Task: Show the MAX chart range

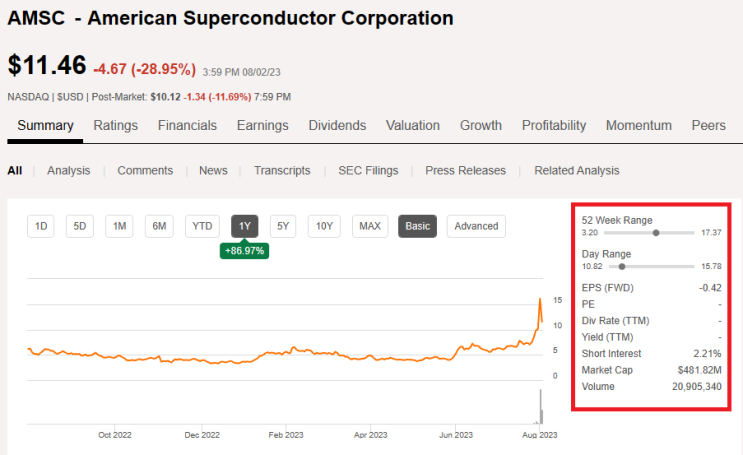Action: (370, 226)
